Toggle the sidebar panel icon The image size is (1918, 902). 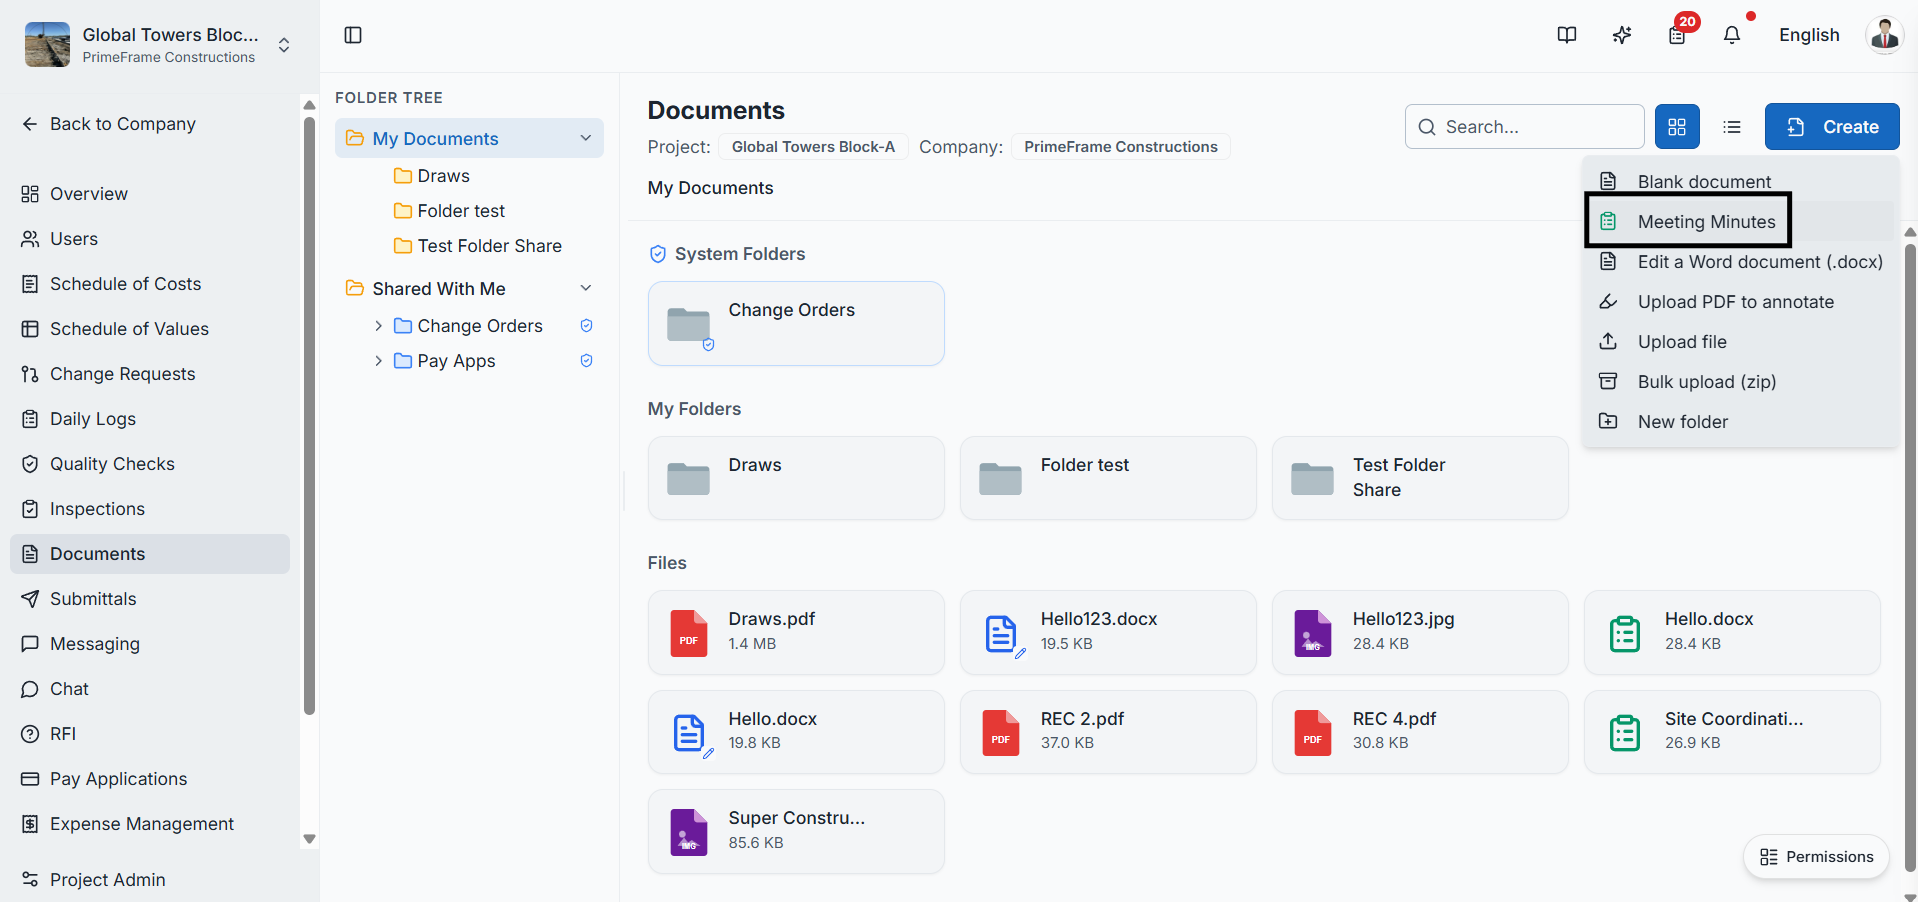[353, 35]
